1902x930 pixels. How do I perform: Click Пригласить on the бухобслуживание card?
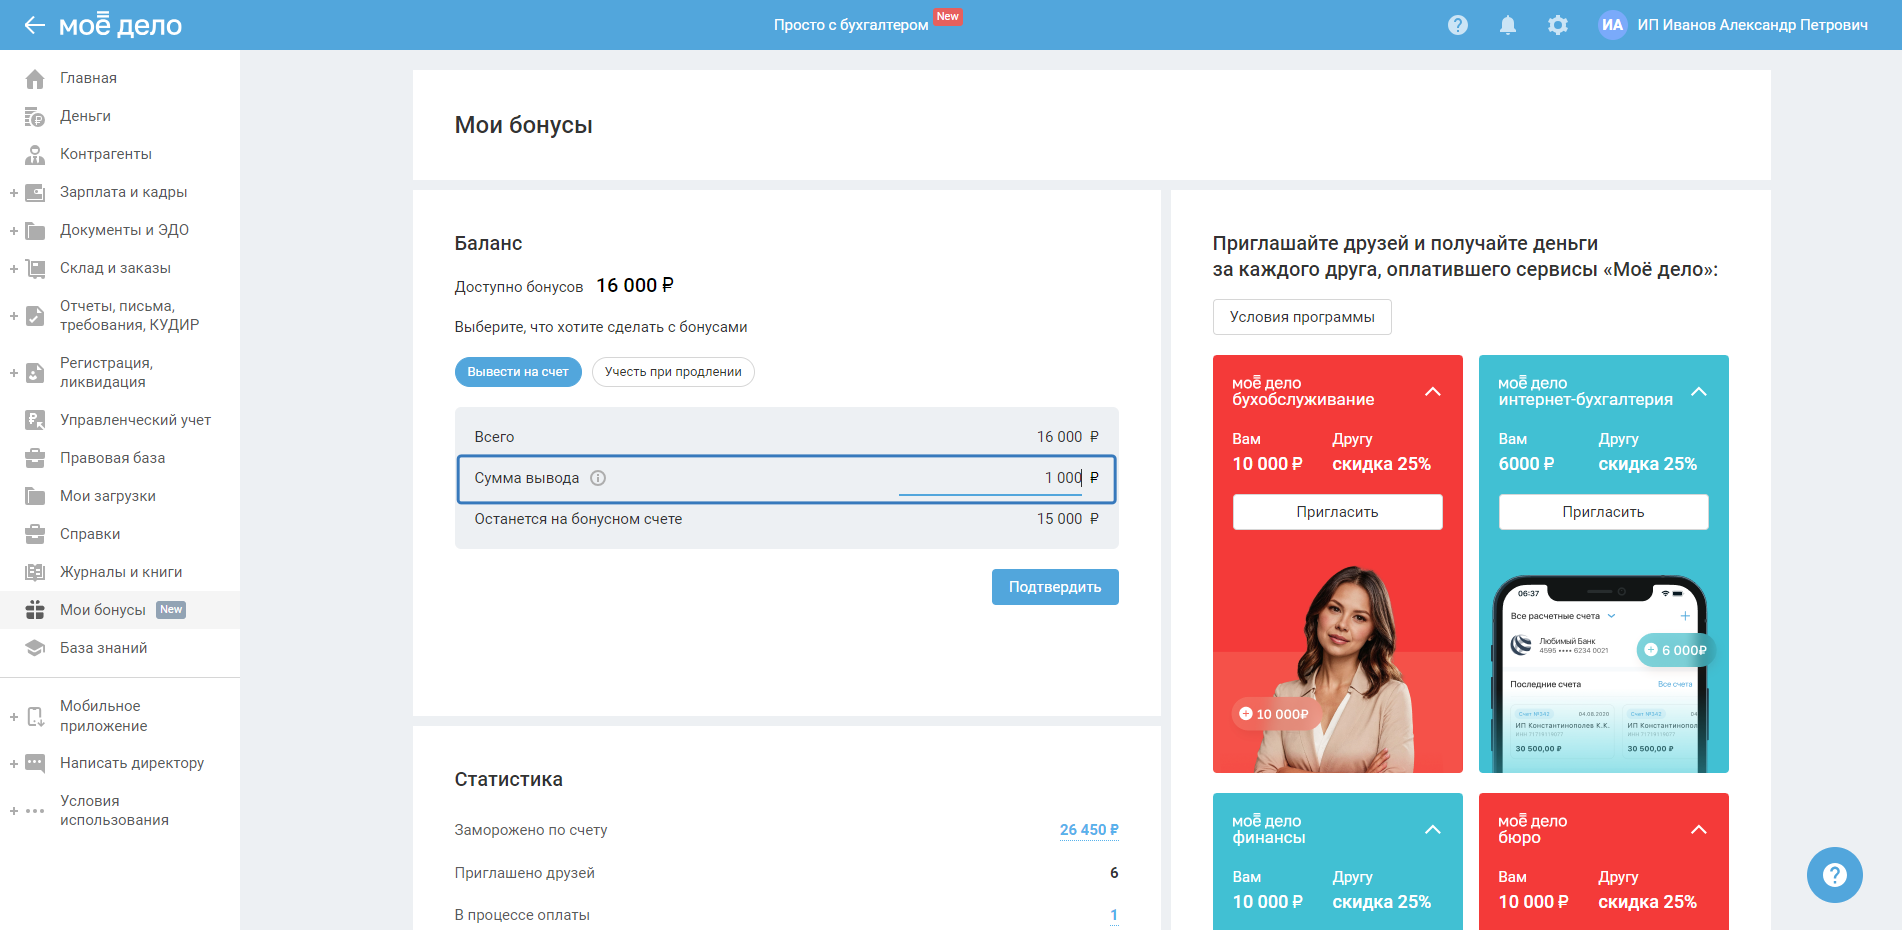coord(1338,512)
